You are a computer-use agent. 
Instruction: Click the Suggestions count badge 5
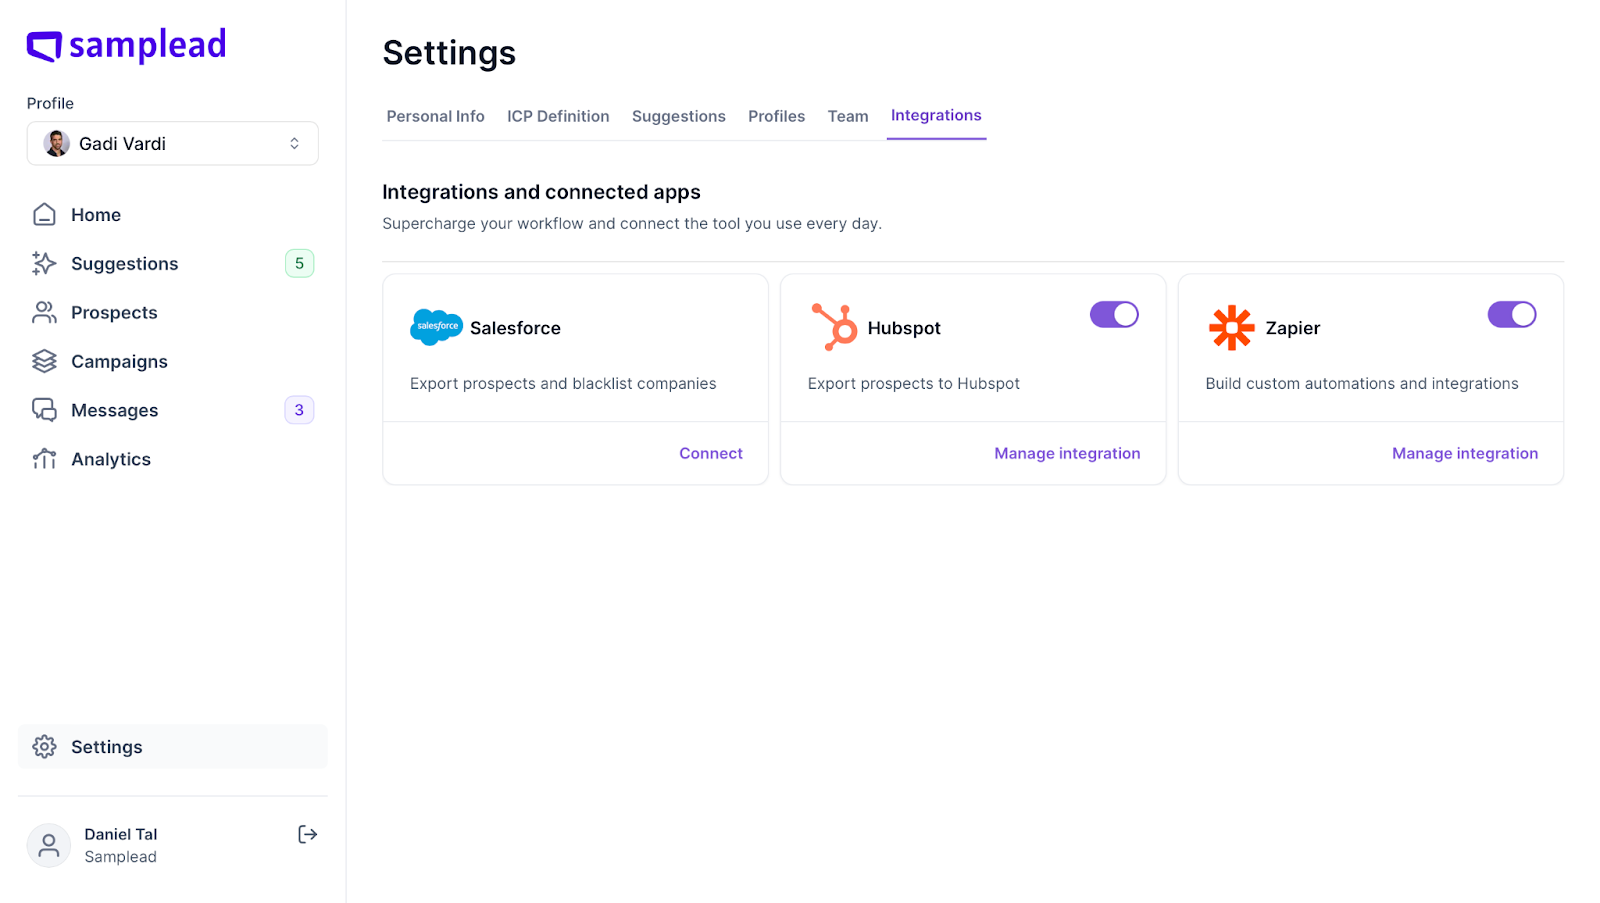point(299,263)
